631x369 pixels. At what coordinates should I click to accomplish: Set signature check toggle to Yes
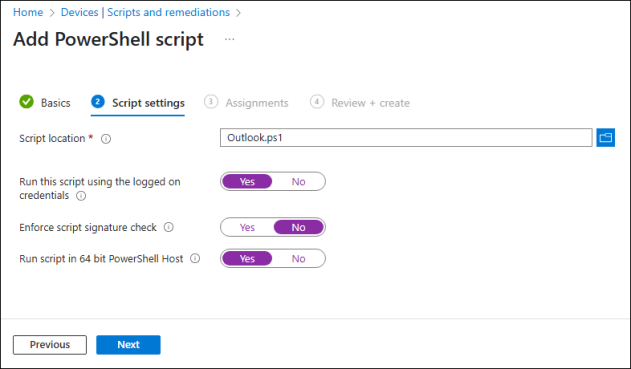pos(247,227)
